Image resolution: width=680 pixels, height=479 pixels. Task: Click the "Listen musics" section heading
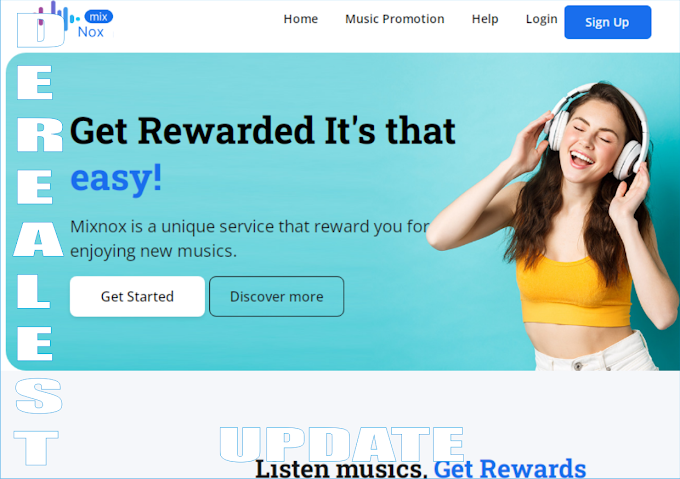tap(341, 469)
